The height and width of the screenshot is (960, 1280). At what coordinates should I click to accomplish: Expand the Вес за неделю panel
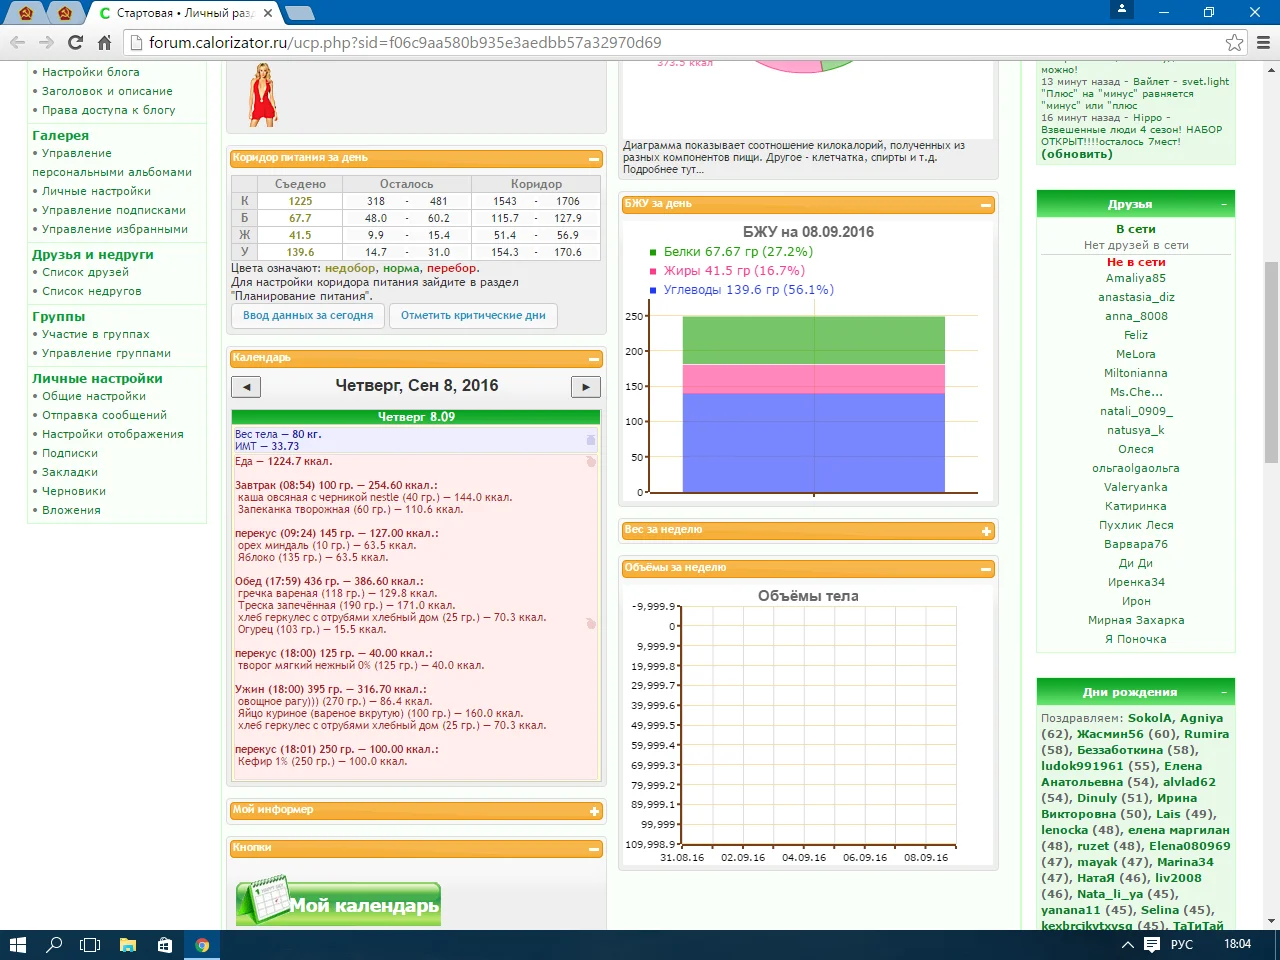[x=986, y=531]
